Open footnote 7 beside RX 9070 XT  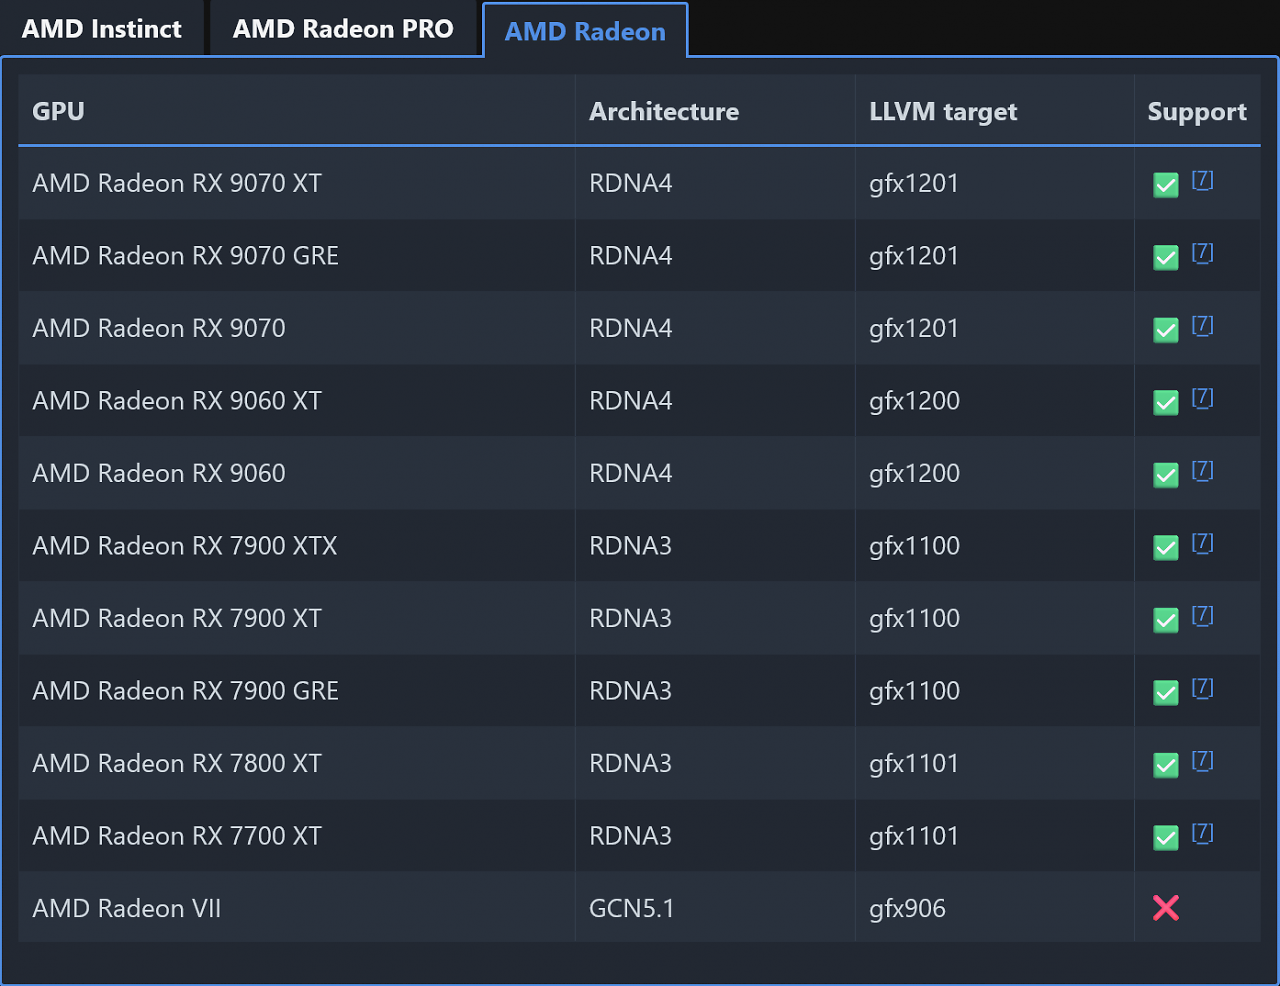(x=1202, y=181)
